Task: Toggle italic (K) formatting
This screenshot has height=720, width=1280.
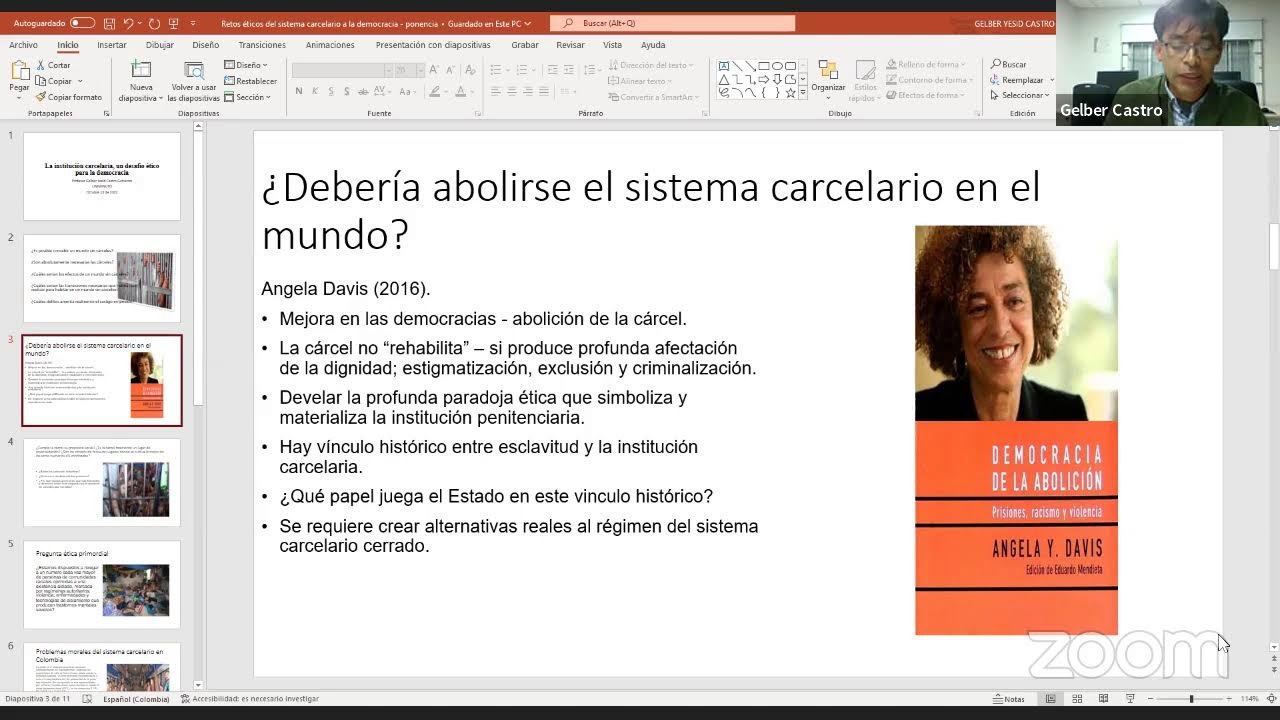Action: 315,91
